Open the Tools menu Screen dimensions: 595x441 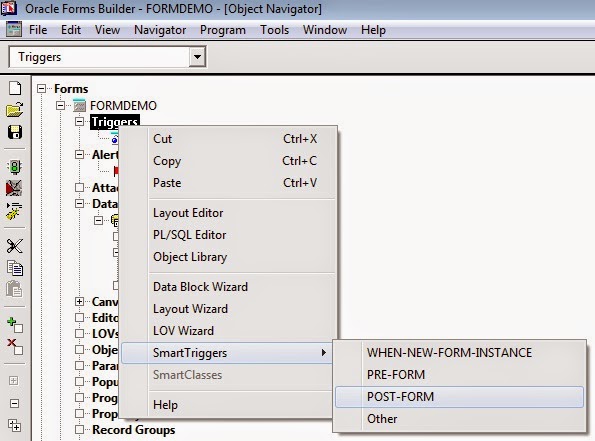tap(274, 30)
